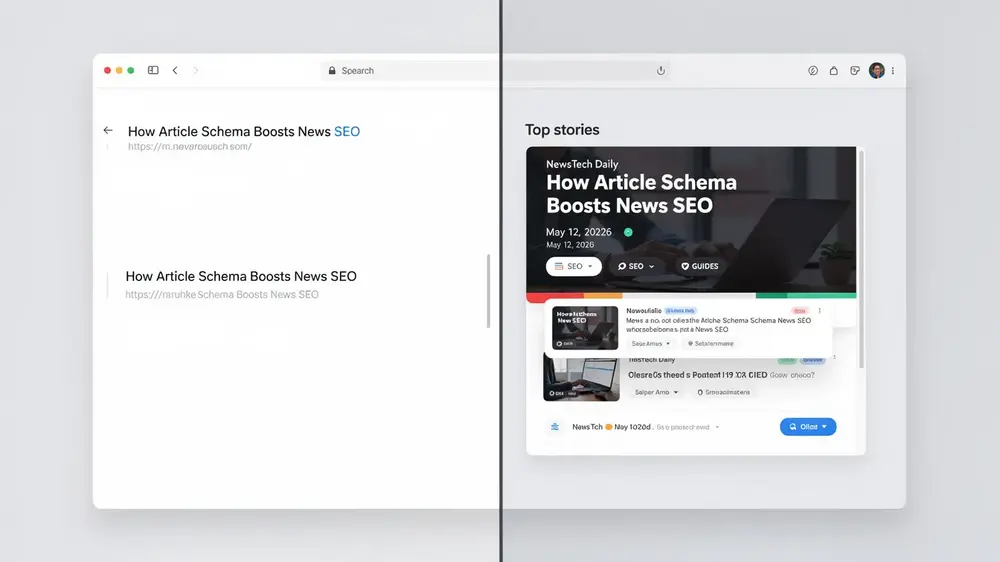Click the home icon in the toolbar
The width and height of the screenshot is (1000, 562).
(x=834, y=70)
